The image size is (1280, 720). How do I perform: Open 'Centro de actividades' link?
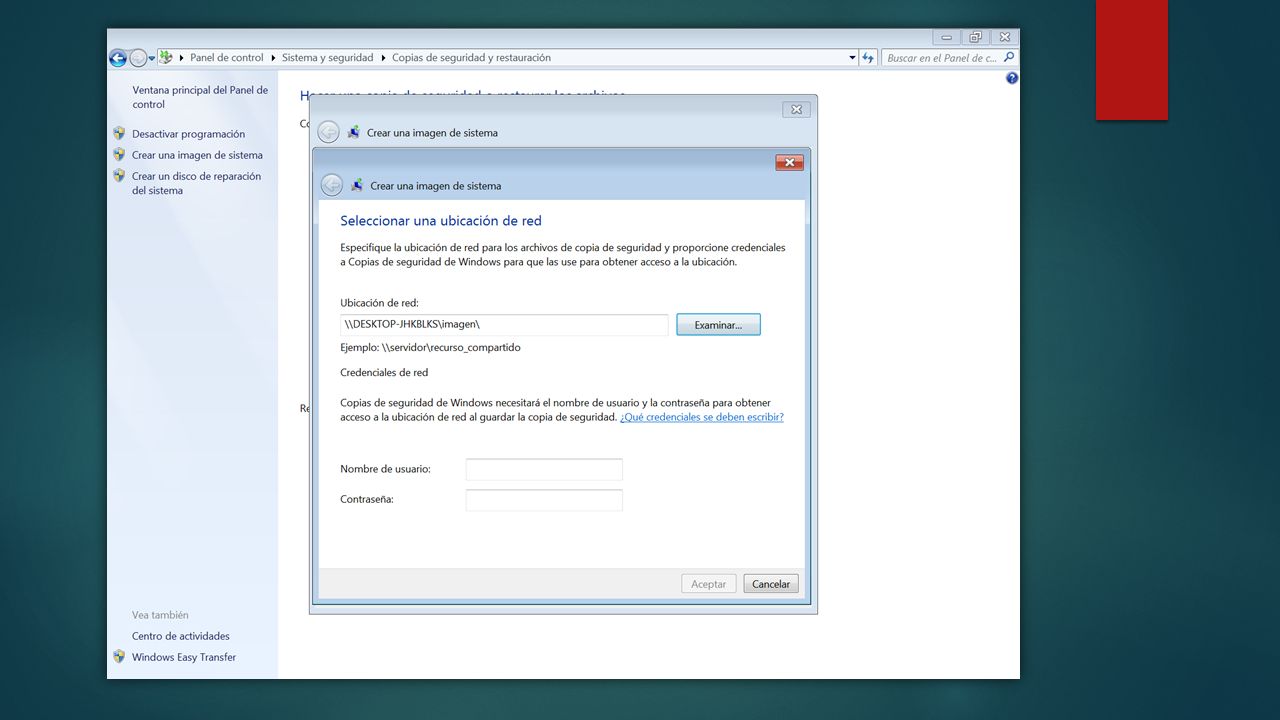[181, 636]
